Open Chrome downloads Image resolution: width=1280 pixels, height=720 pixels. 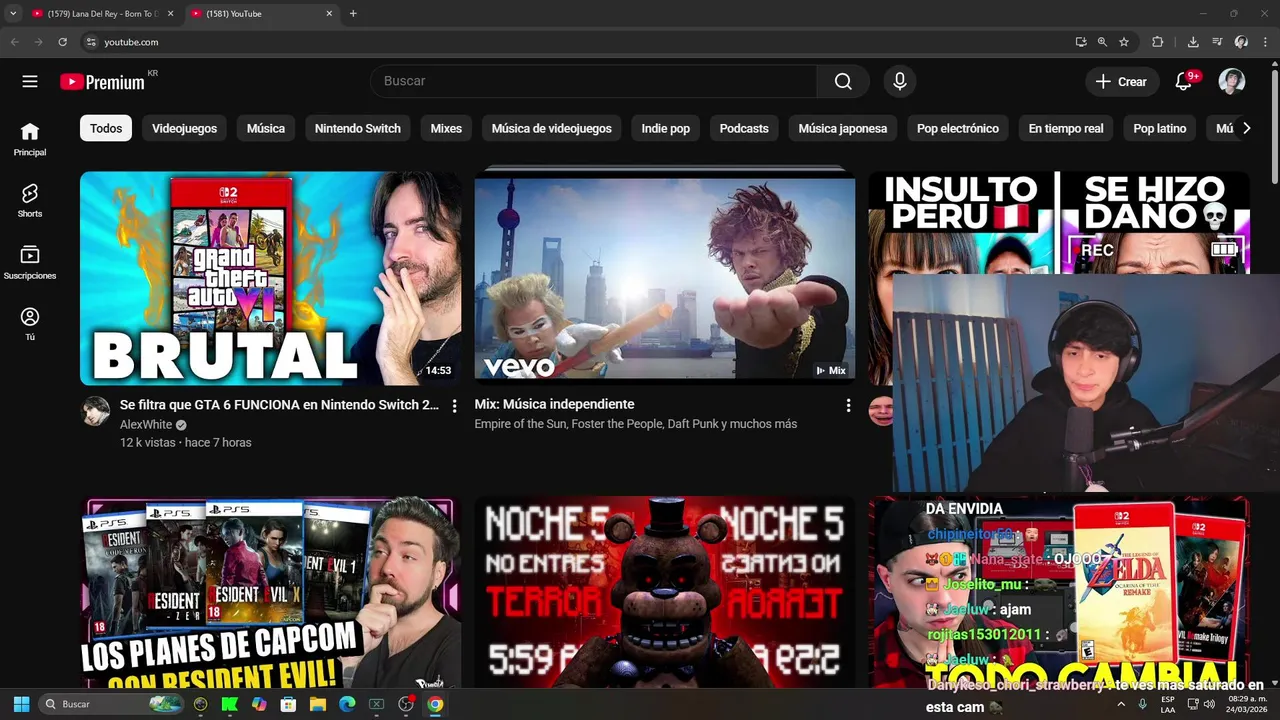[x=1193, y=42]
